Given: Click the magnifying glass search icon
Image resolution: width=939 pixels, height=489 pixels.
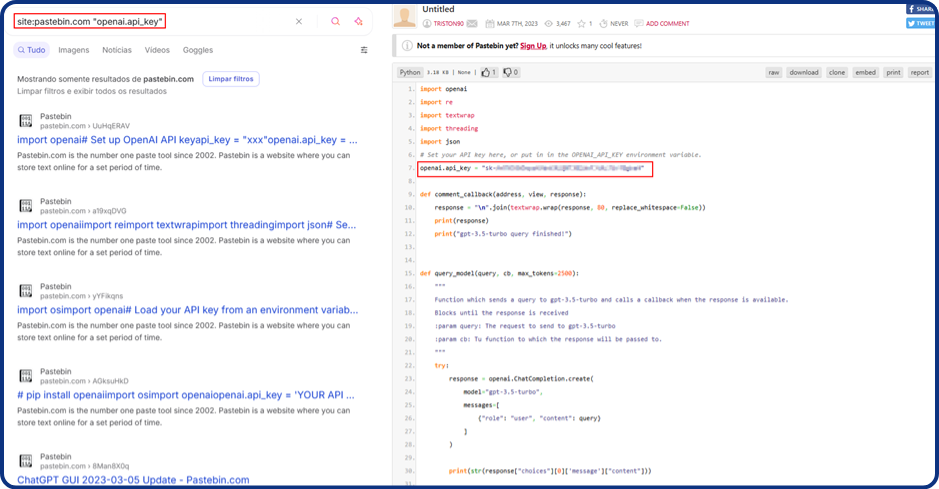Looking at the screenshot, I should [x=335, y=21].
